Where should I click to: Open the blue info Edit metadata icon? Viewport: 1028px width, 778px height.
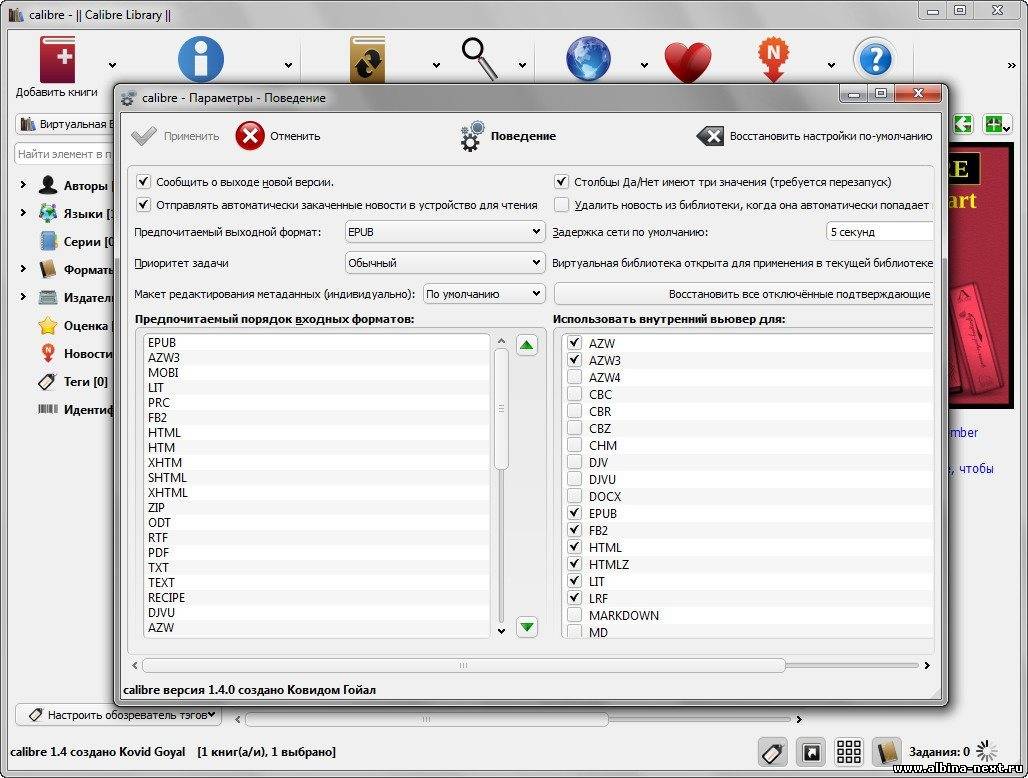[201, 59]
